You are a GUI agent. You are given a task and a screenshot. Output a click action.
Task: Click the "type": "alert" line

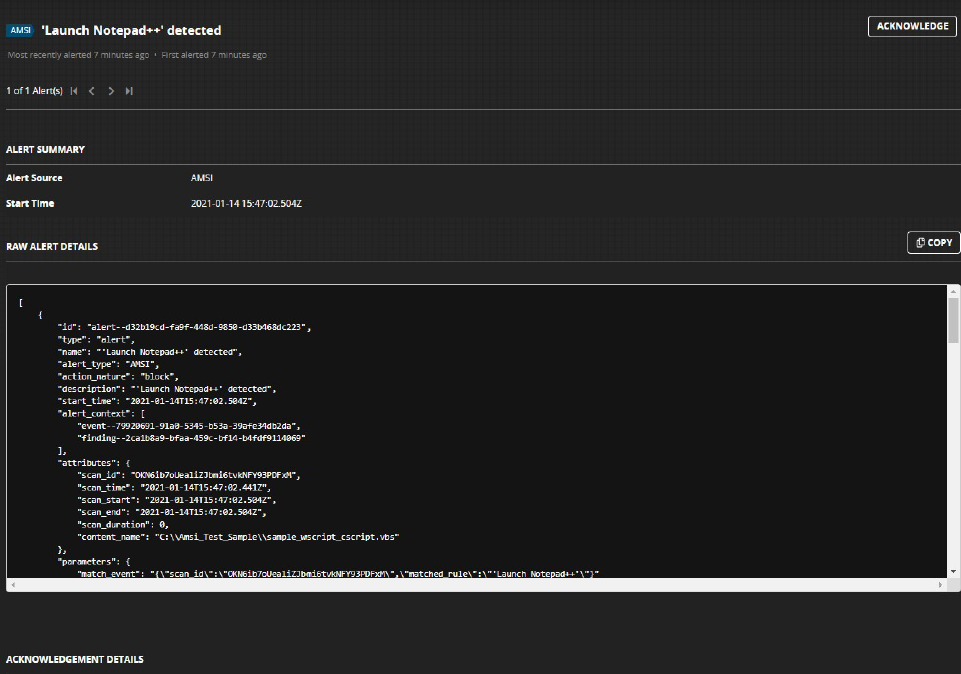click(96, 339)
